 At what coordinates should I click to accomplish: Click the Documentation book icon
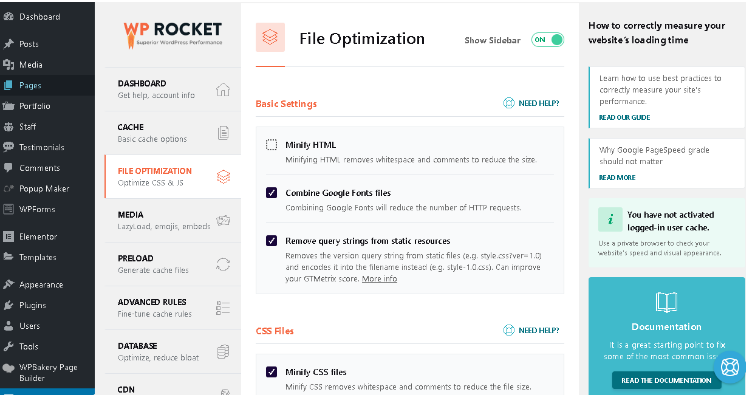coord(666,302)
